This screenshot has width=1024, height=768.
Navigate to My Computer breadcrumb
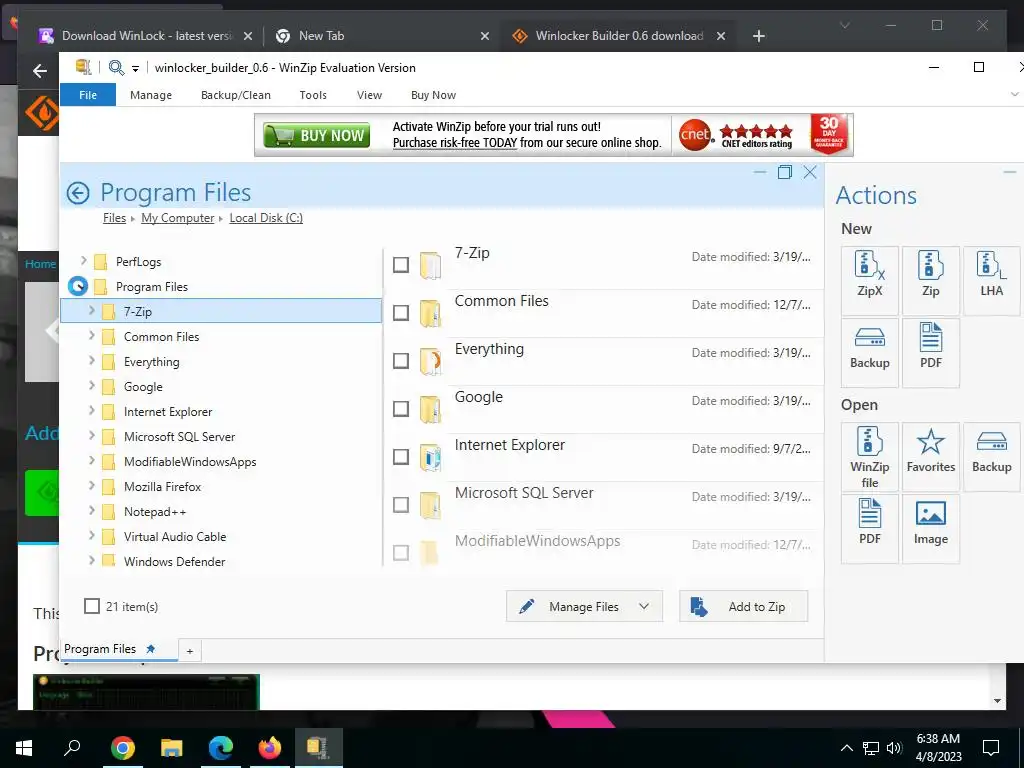[x=178, y=217]
